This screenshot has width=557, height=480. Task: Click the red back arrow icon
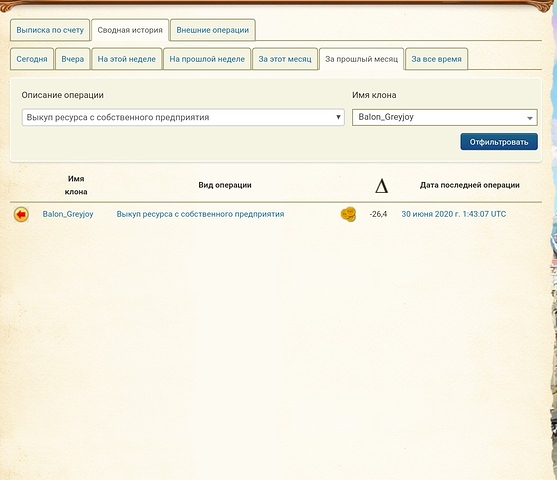(21, 214)
